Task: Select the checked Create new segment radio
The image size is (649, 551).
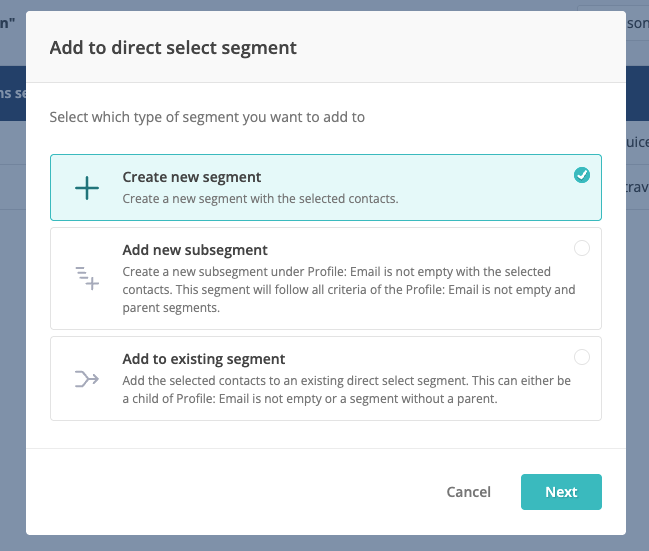Action: [x=582, y=175]
